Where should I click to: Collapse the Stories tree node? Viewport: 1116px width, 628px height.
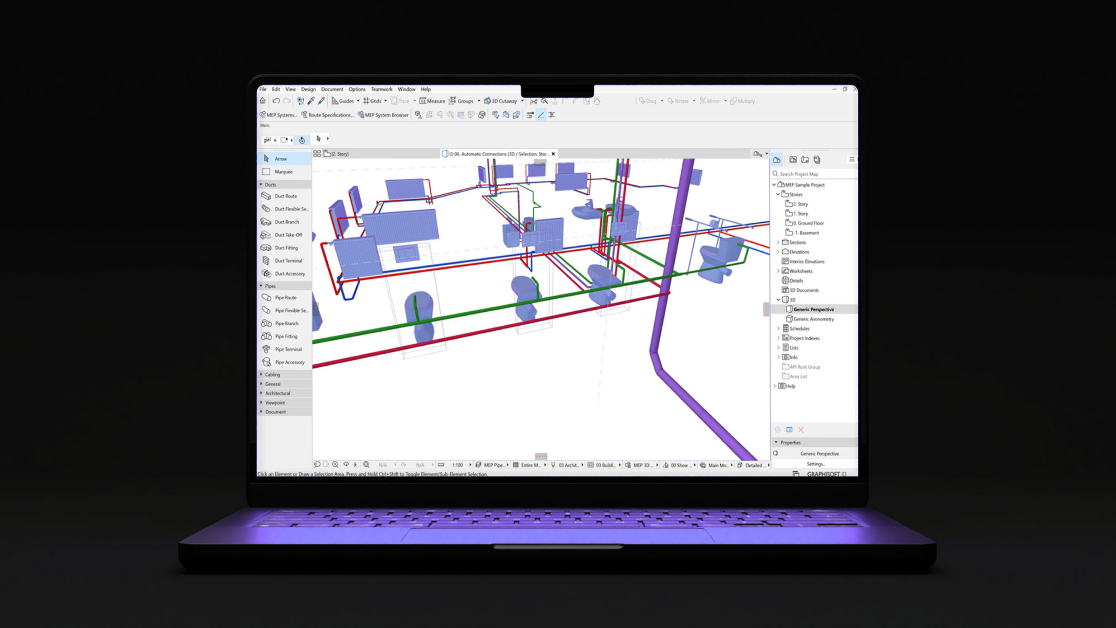[x=779, y=194]
